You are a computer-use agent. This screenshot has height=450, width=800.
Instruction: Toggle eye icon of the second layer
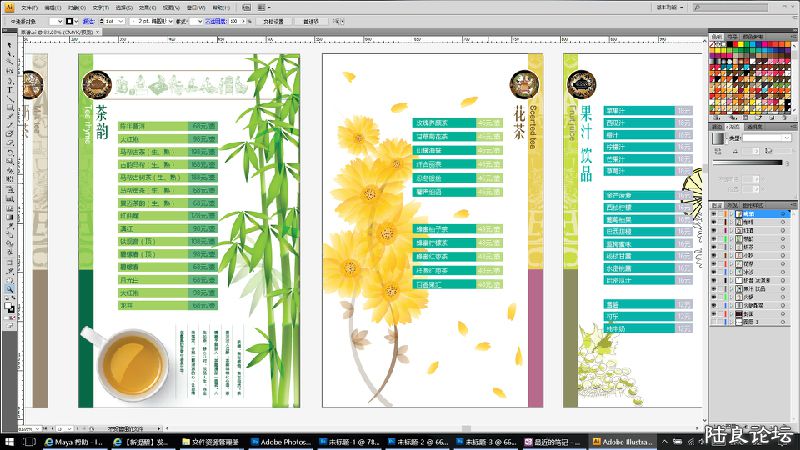pyautogui.click(x=714, y=223)
